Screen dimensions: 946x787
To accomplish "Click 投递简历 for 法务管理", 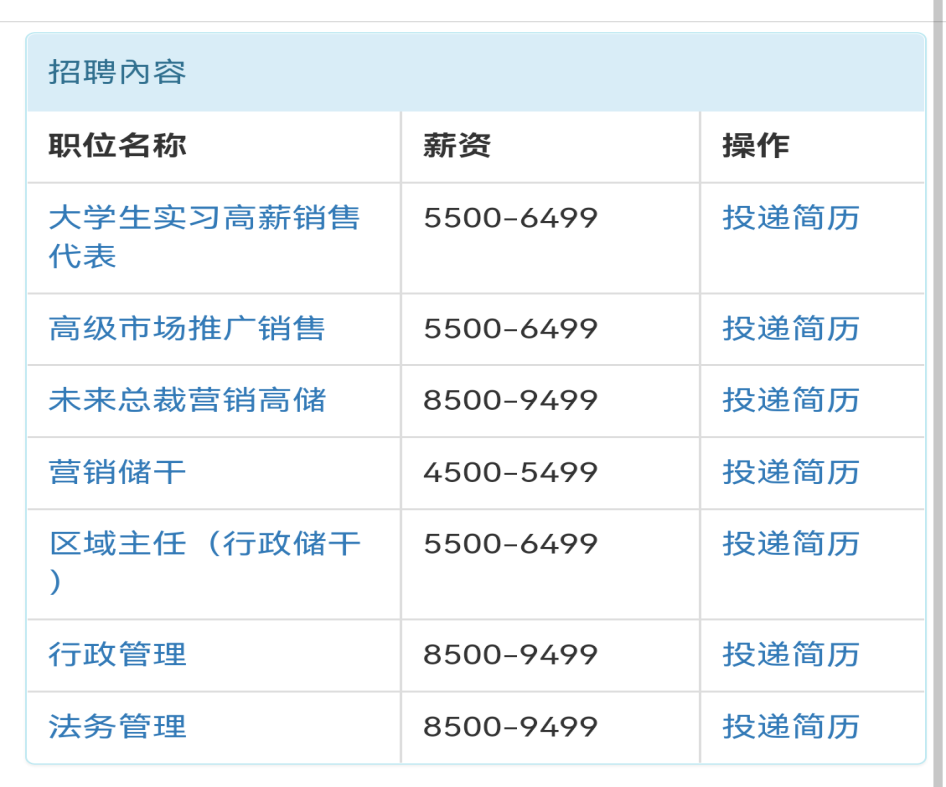I will pyautogui.click(x=791, y=727).
